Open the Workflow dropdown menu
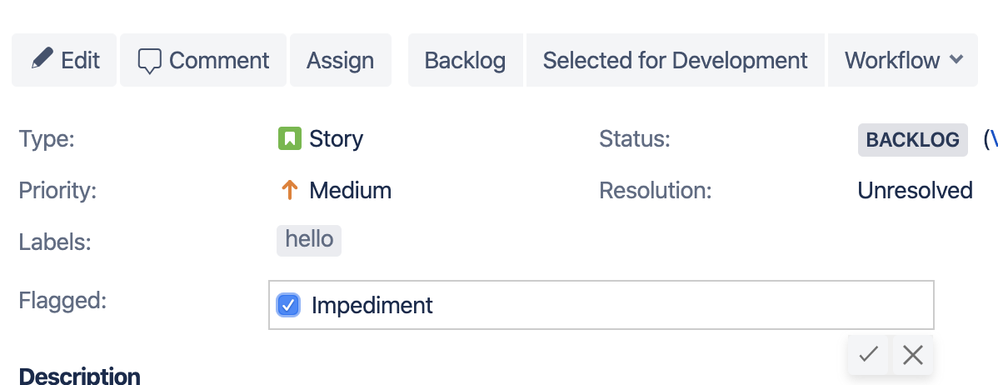This screenshot has width=998, height=385. coord(903,60)
